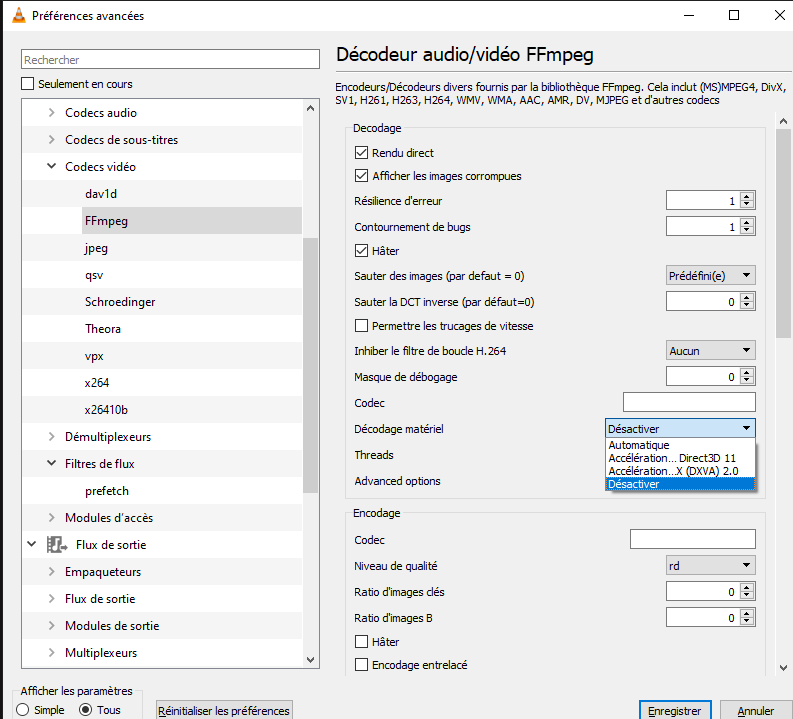Click the tree panel scroll-down arrow
793x719 pixels.
coord(311,660)
